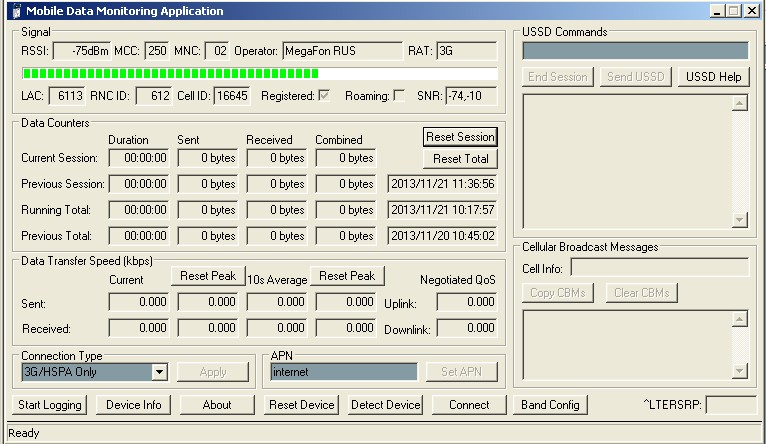Minimize the Mobile Data Monitoring window

point(717,11)
